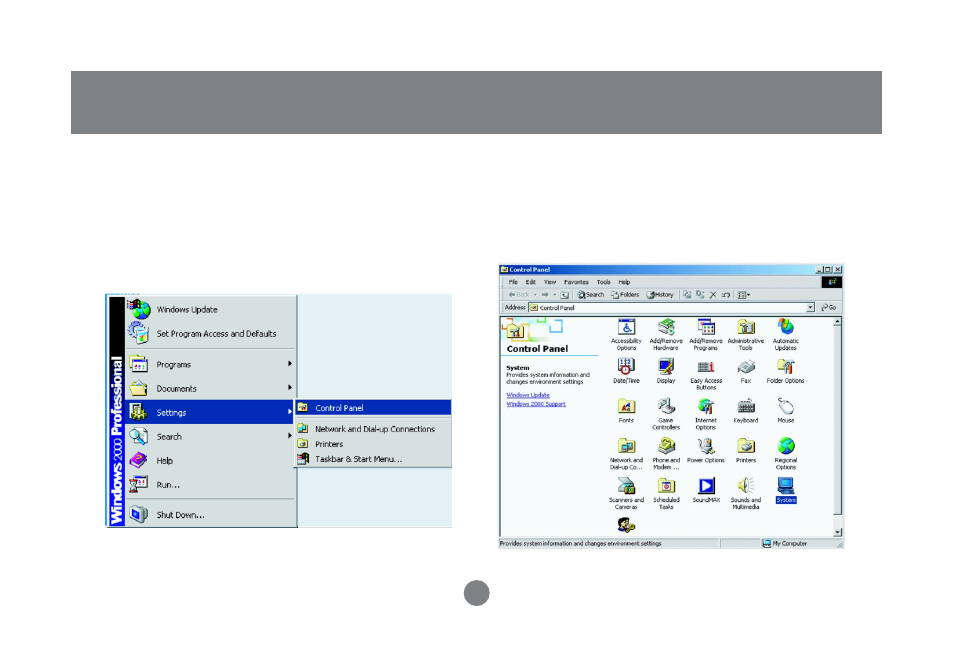The height and width of the screenshot is (664, 954).
Task: Open the View menu
Action: pos(550,282)
